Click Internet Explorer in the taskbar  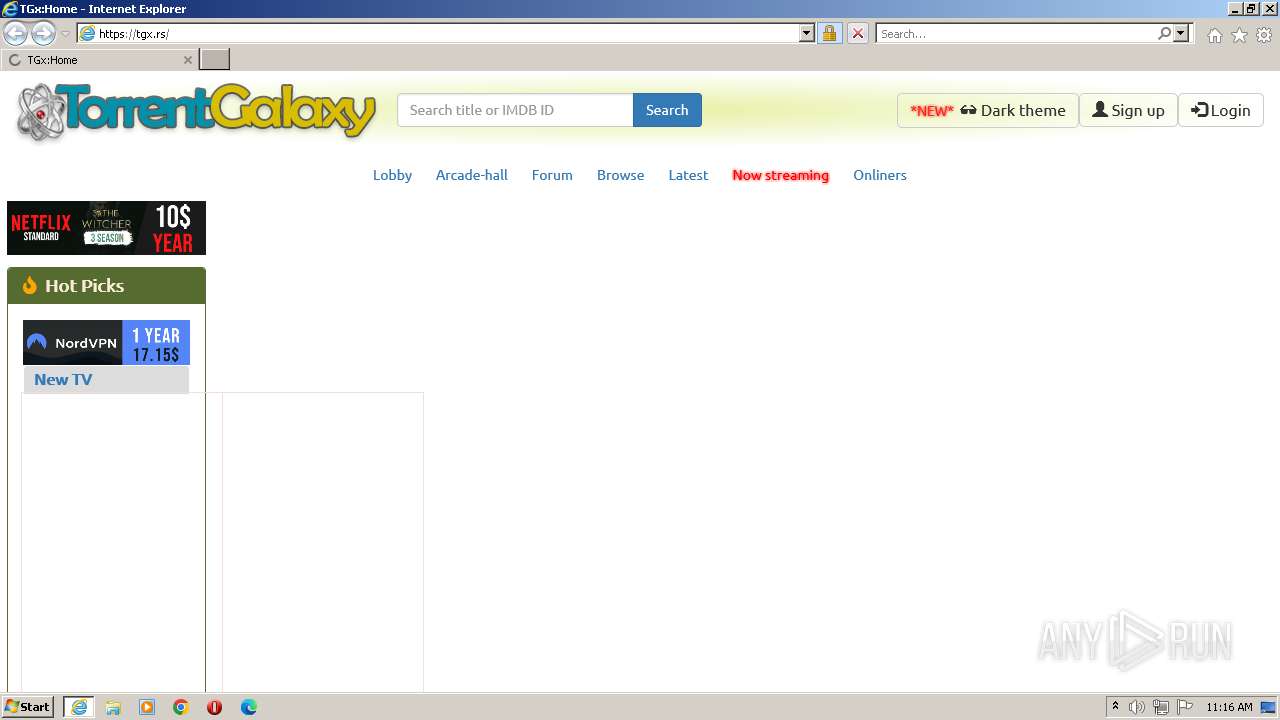pyautogui.click(x=79, y=707)
